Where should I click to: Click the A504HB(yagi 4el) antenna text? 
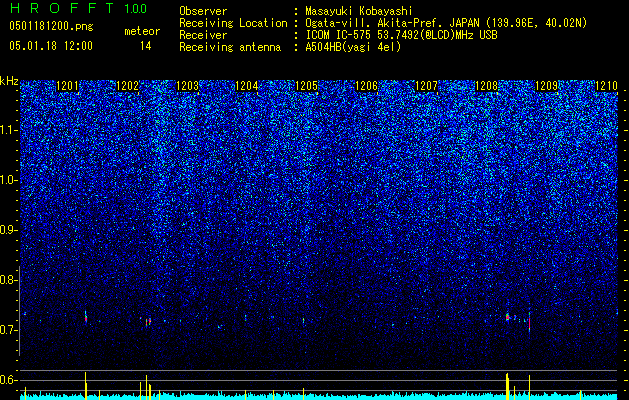tap(353, 47)
